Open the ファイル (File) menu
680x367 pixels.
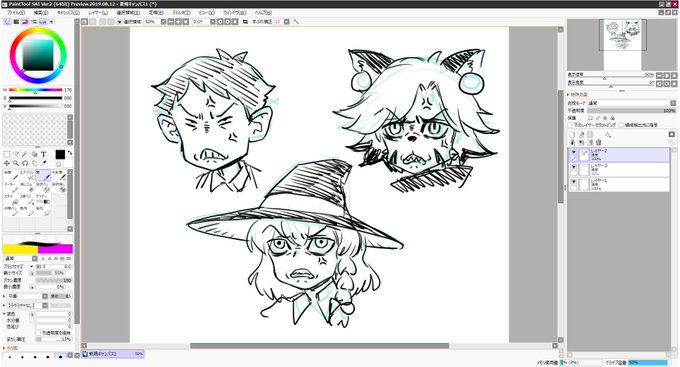(16, 13)
